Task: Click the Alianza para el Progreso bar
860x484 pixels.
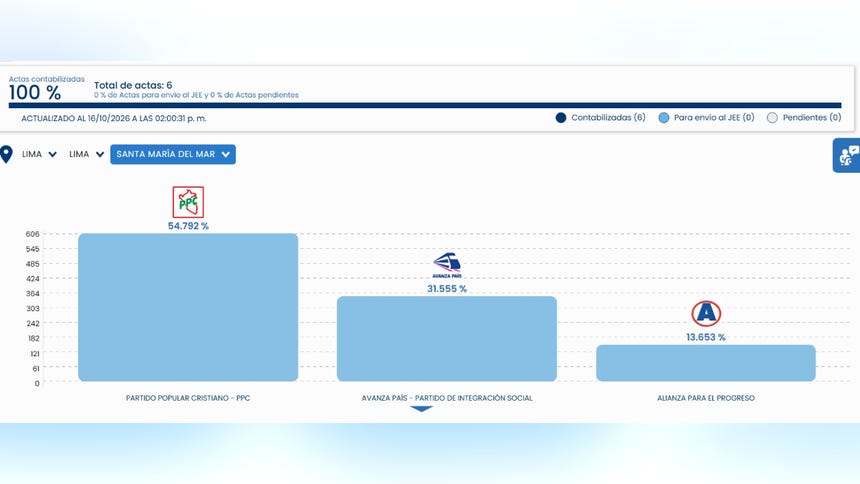Action: (x=706, y=363)
